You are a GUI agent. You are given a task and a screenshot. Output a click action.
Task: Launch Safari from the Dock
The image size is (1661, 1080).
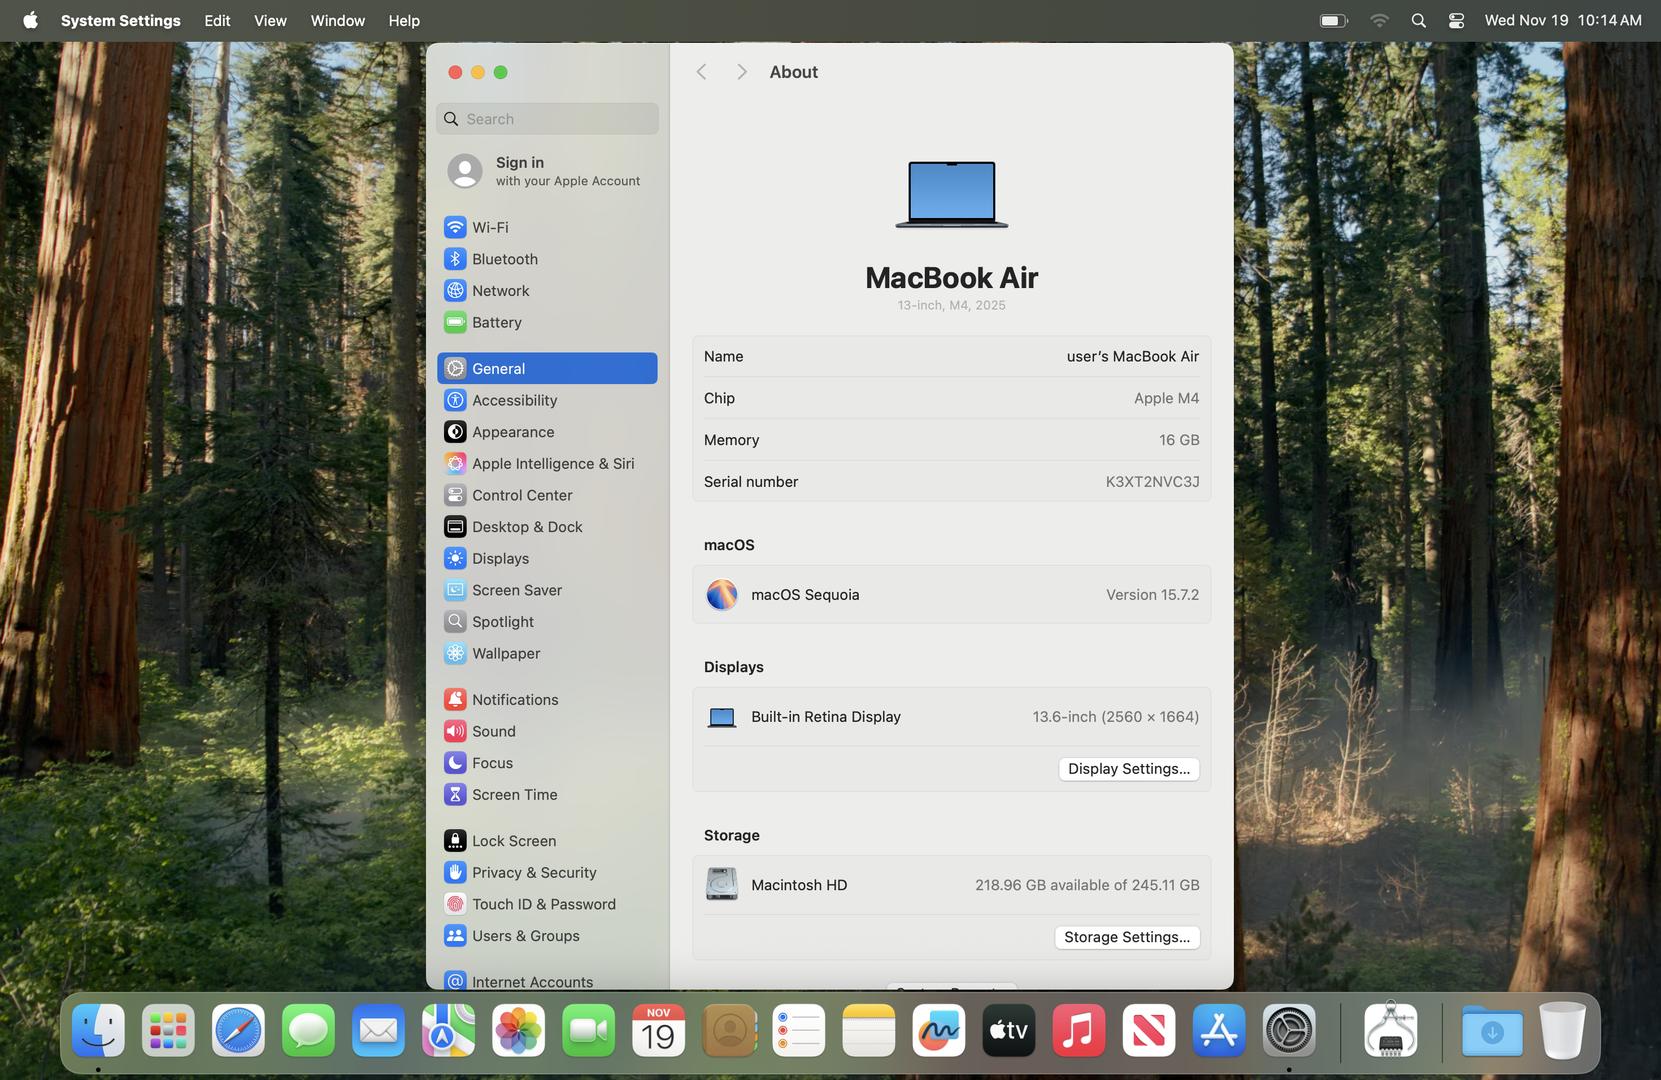[238, 1031]
